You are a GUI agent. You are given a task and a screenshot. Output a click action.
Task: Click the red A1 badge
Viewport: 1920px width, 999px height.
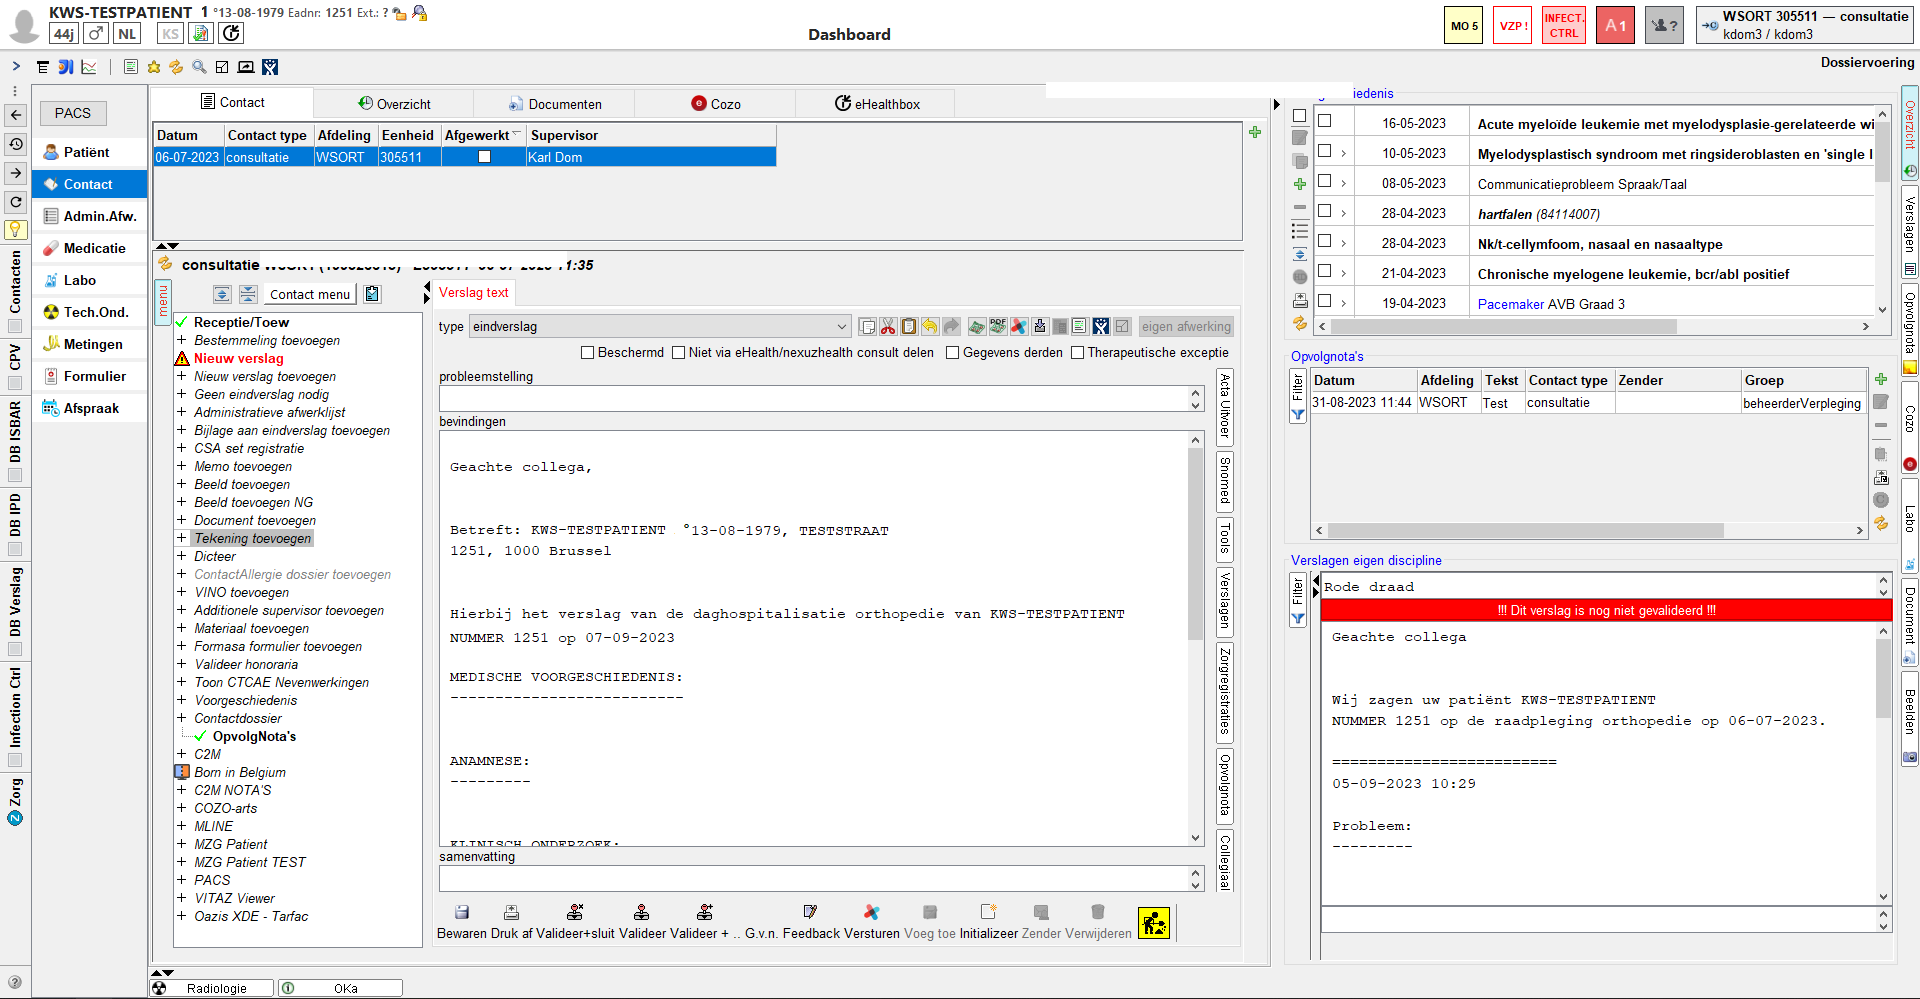point(1615,26)
